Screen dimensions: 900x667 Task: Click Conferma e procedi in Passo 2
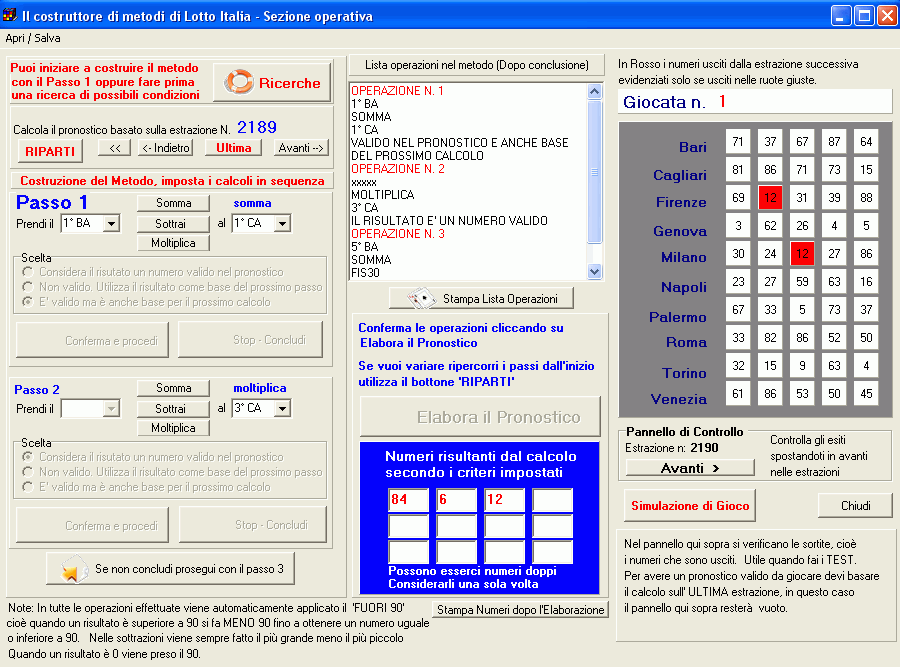point(93,525)
